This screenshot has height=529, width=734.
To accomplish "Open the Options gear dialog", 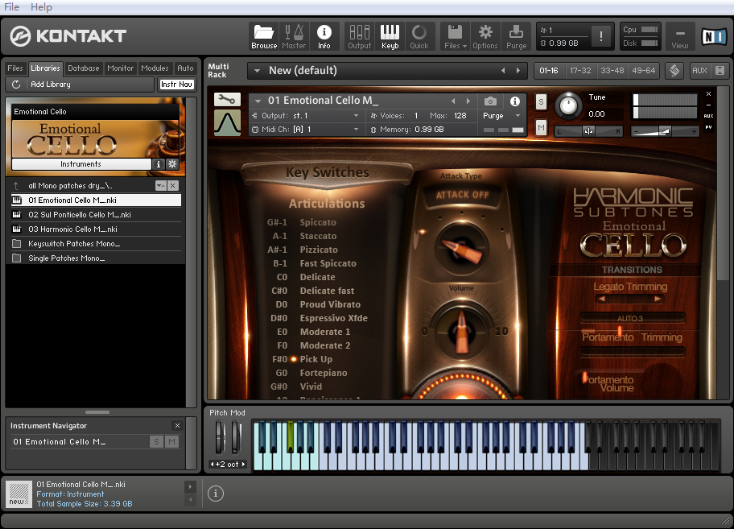I will click(x=485, y=37).
